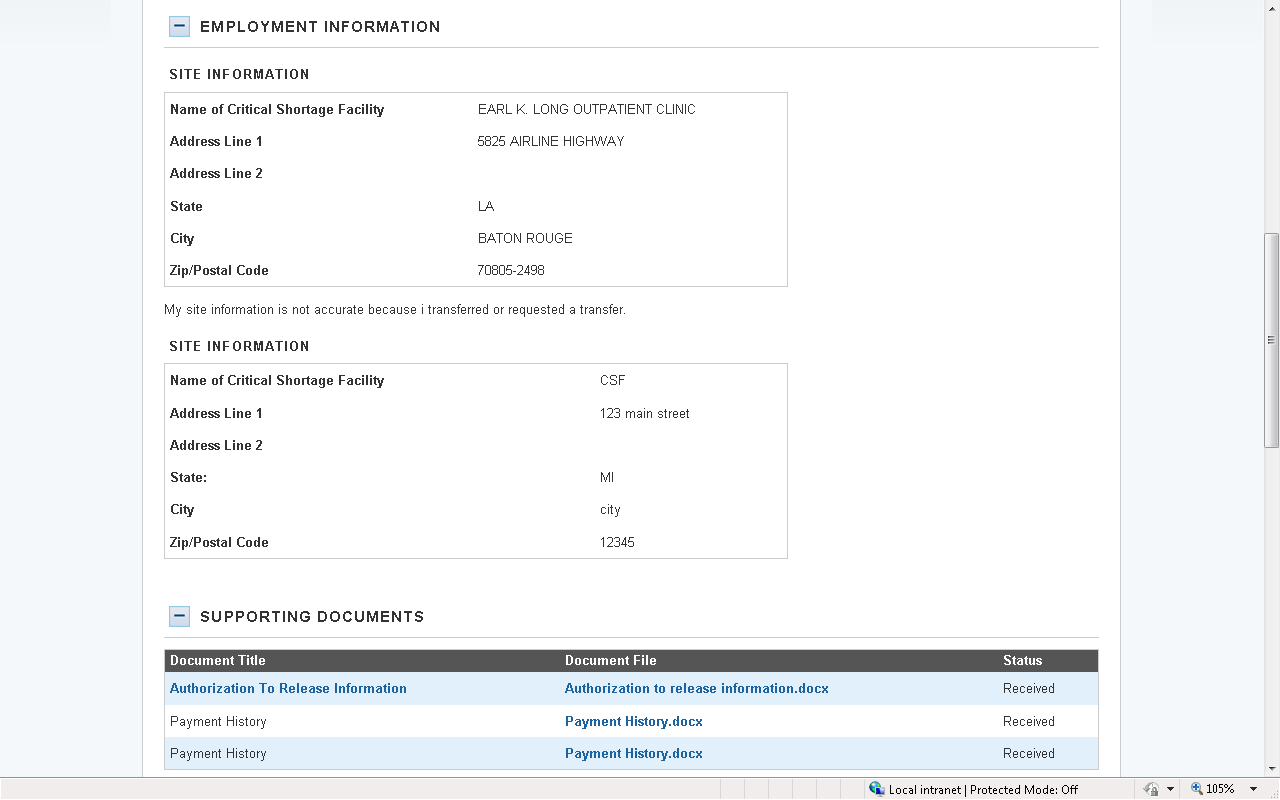Click the Document Title column header
The width and height of the screenshot is (1280, 800).
218,661
